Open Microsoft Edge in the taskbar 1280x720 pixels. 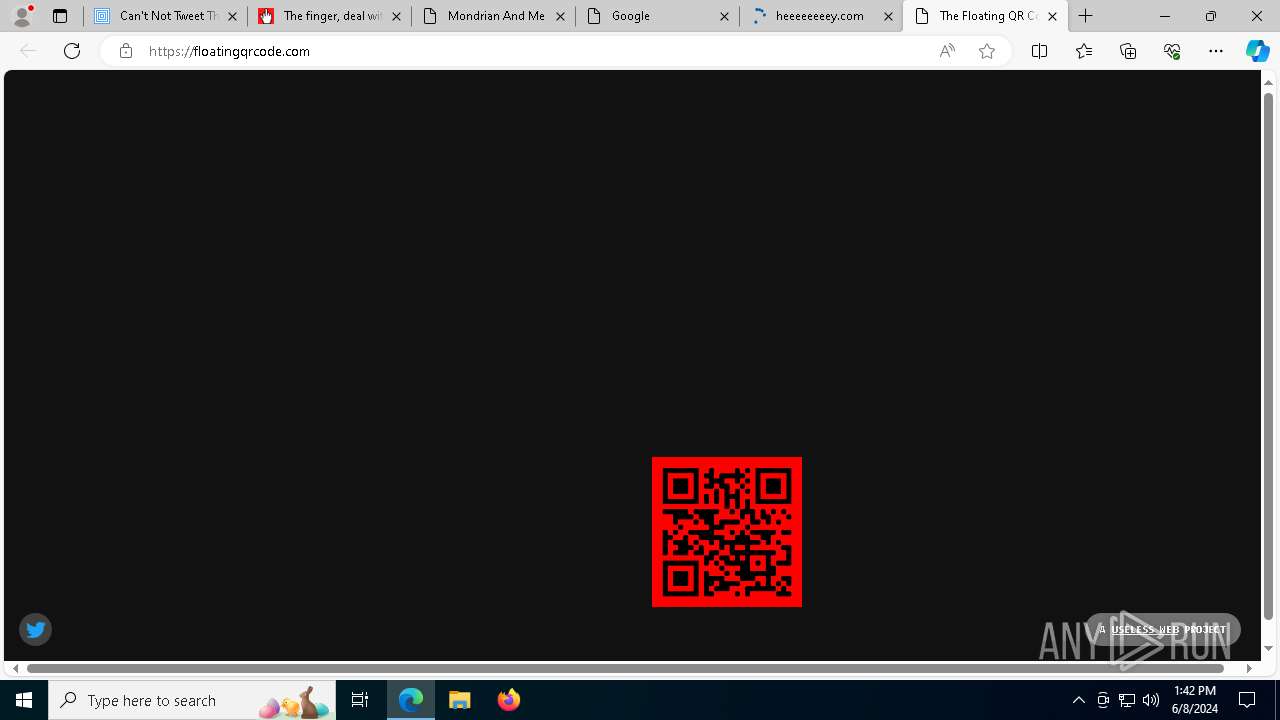411,700
